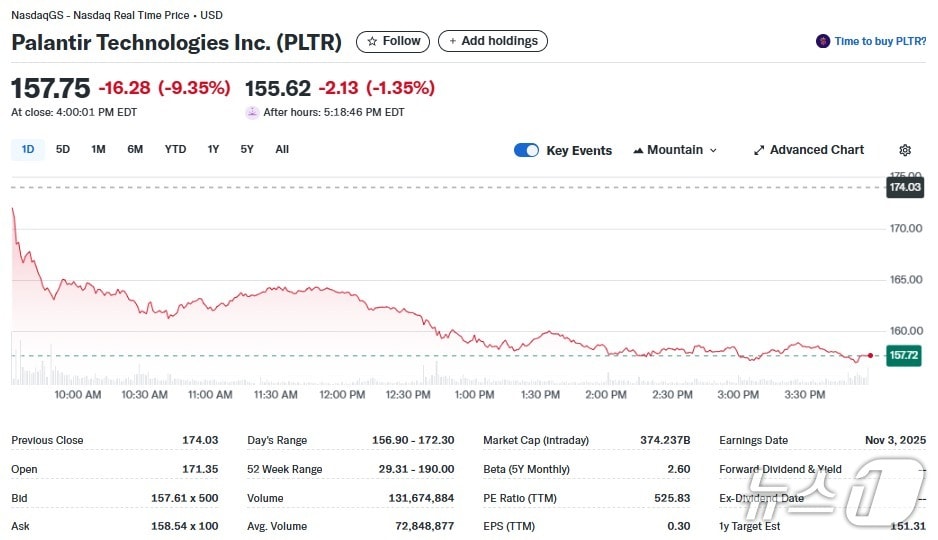
Task: Click the green 157.72 current price label
Action: (904, 355)
